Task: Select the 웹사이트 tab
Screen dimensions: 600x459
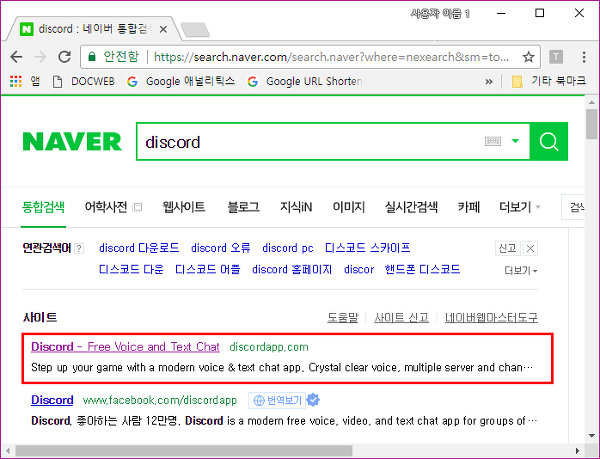Action: pyautogui.click(x=184, y=207)
